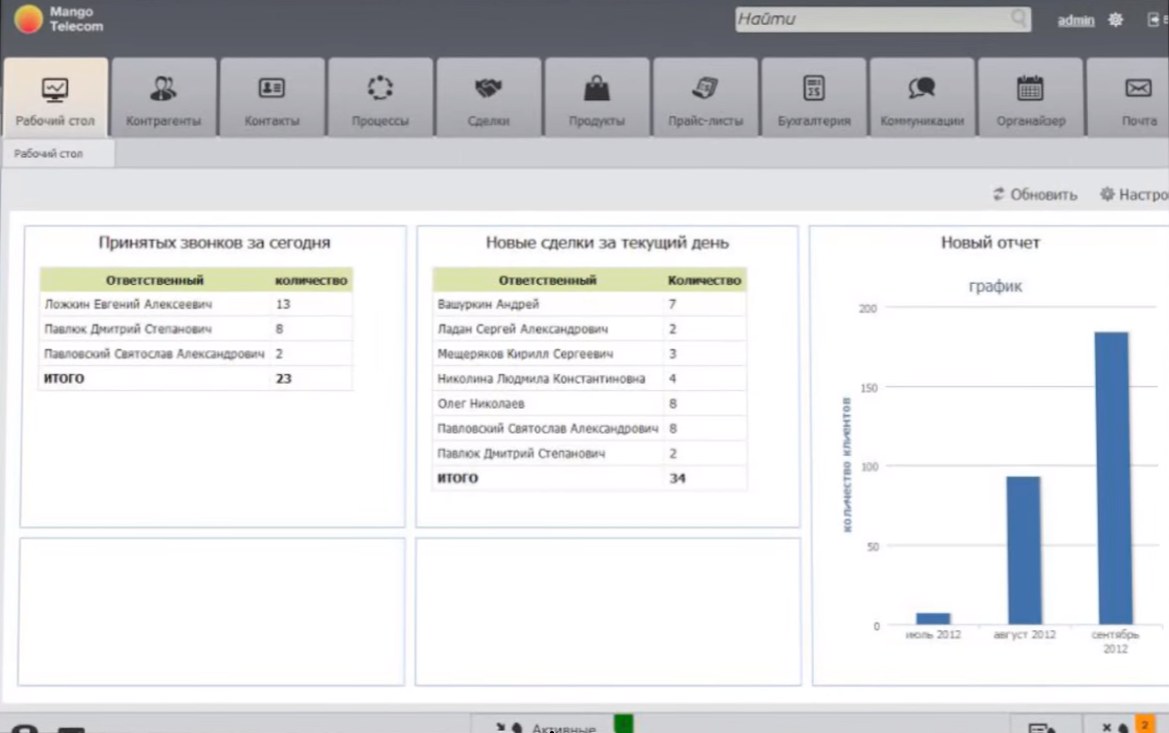Open the Продукты section
The height and width of the screenshot is (733, 1169).
tap(597, 98)
